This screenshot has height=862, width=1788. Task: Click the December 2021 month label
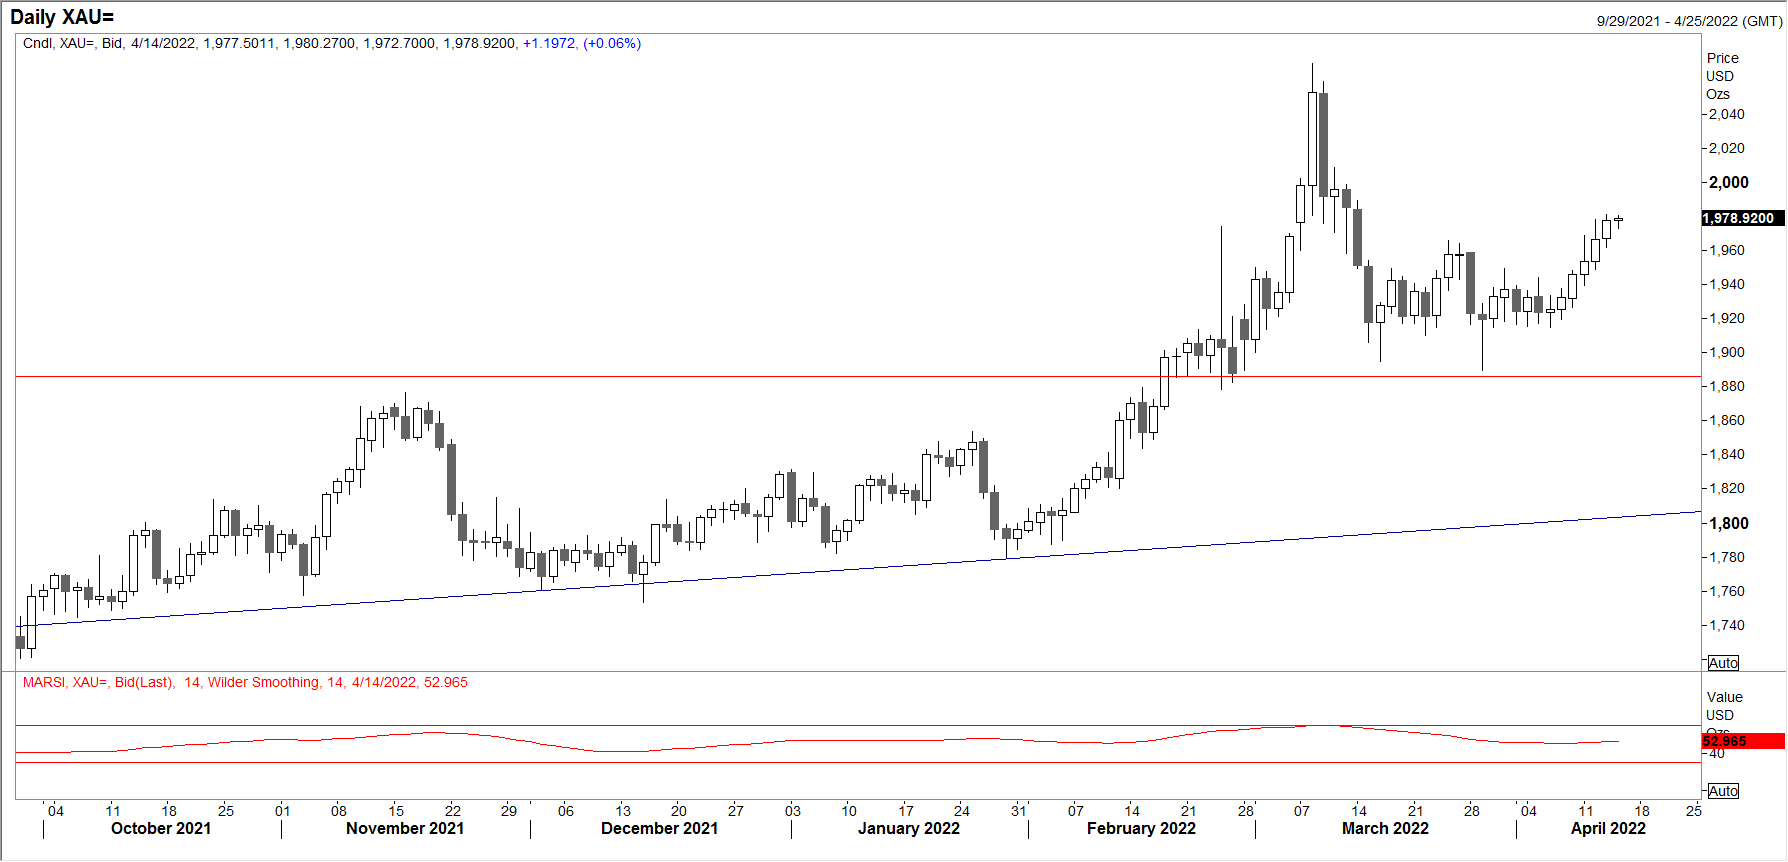659,828
